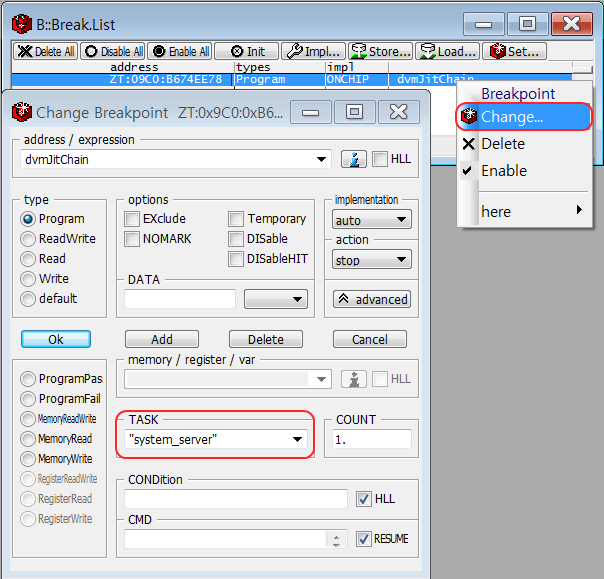Click the Load... toolbar button

point(446,51)
